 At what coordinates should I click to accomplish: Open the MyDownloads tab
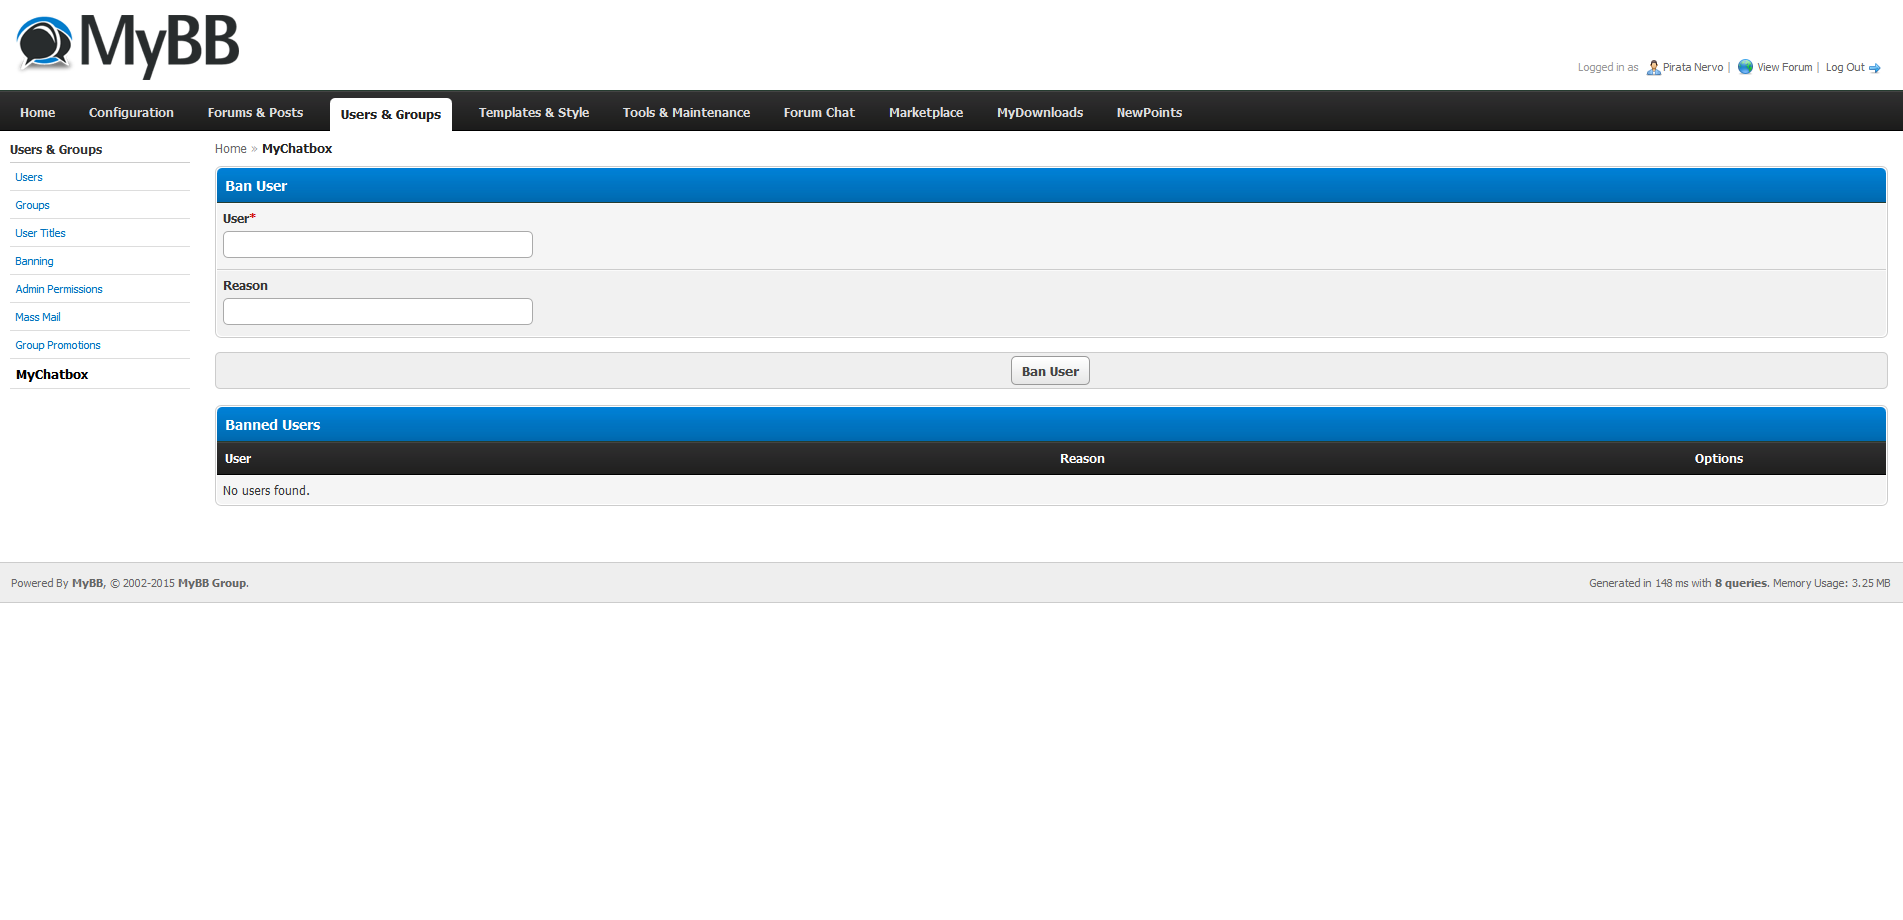coord(1040,112)
